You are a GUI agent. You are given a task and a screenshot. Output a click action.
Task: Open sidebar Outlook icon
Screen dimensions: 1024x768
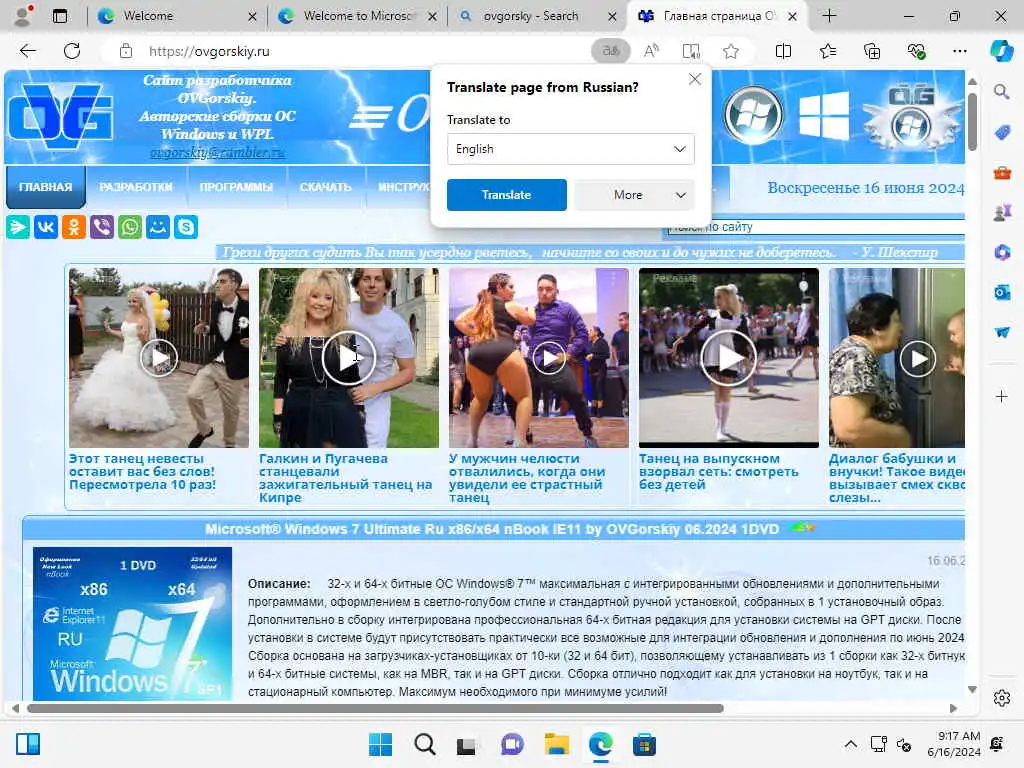1002,292
